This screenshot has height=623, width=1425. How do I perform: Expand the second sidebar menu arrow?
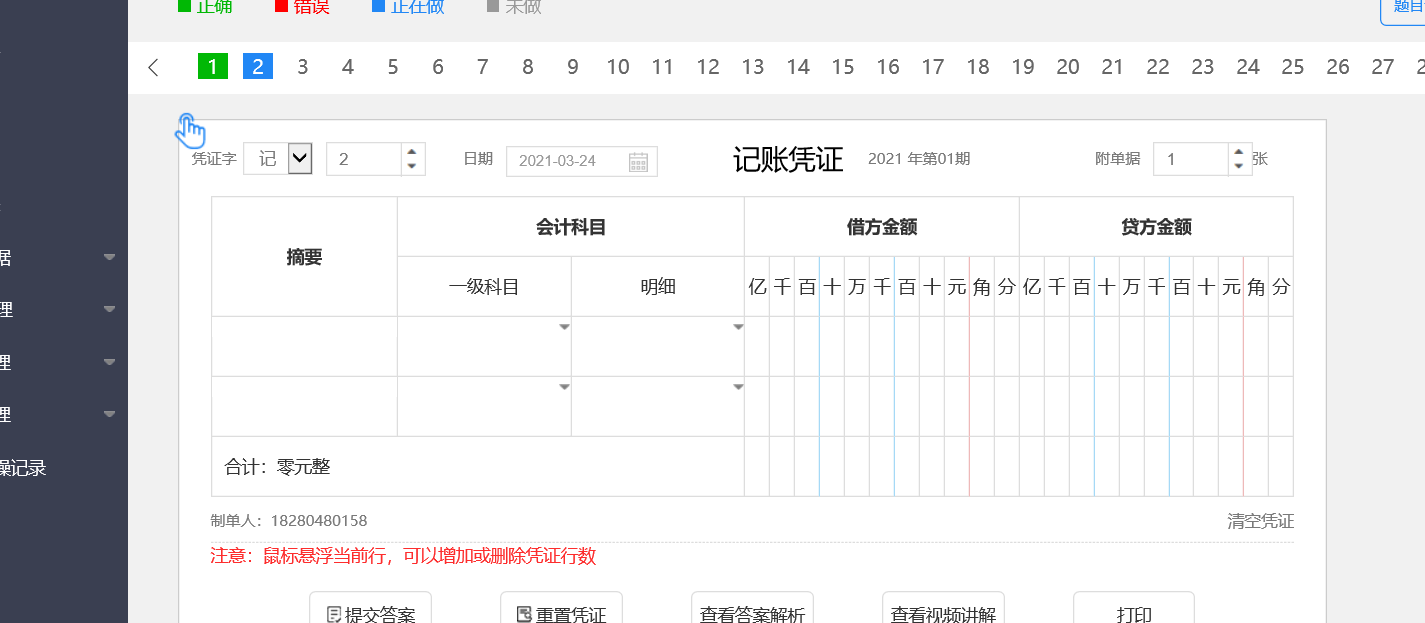point(110,310)
